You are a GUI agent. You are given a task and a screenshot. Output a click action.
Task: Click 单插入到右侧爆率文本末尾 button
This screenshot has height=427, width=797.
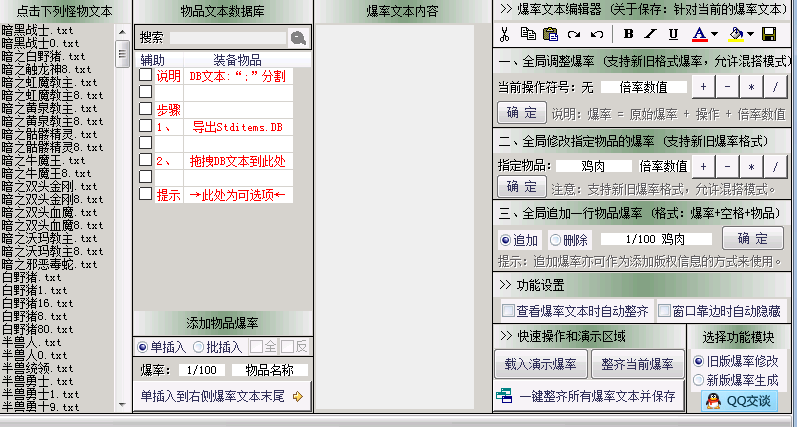(x=222, y=396)
